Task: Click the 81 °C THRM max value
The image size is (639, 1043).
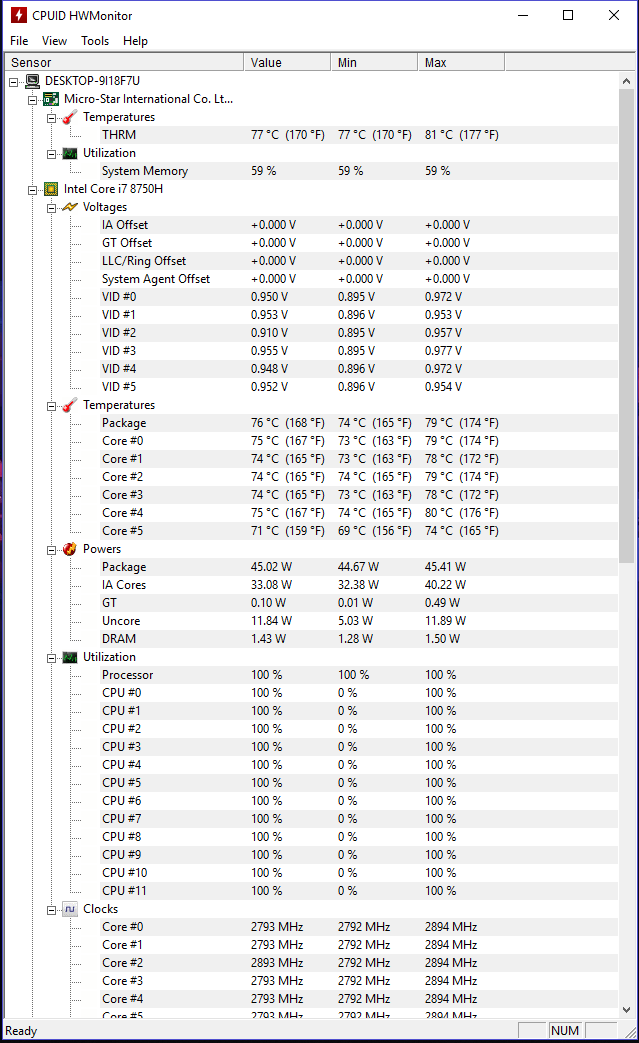Action: [x=462, y=135]
